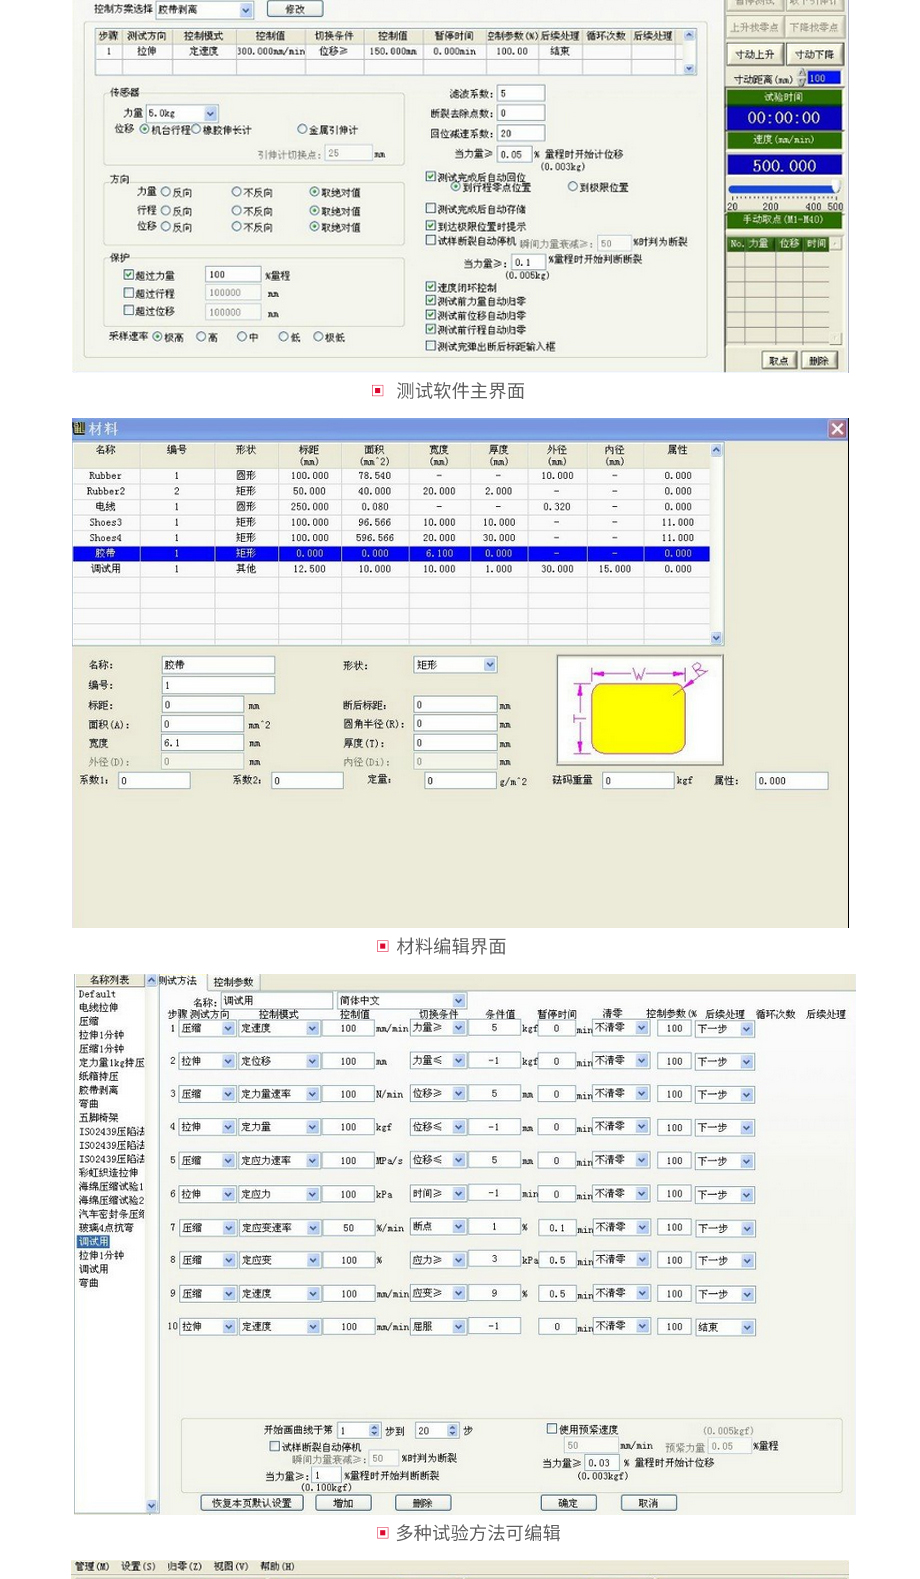Click the speed slider track

tap(782, 188)
